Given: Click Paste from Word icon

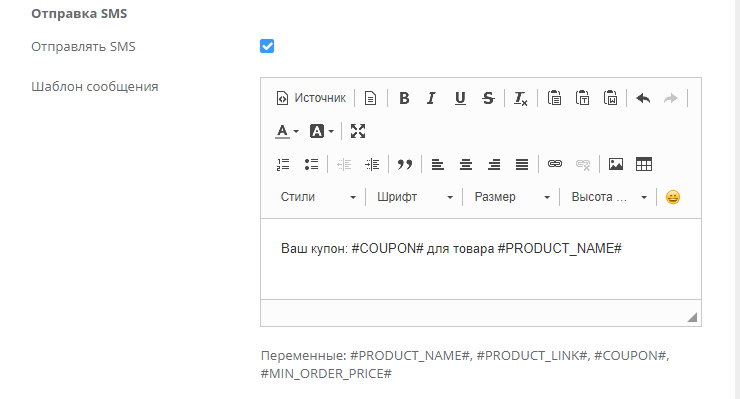Looking at the screenshot, I should [610, 98].
